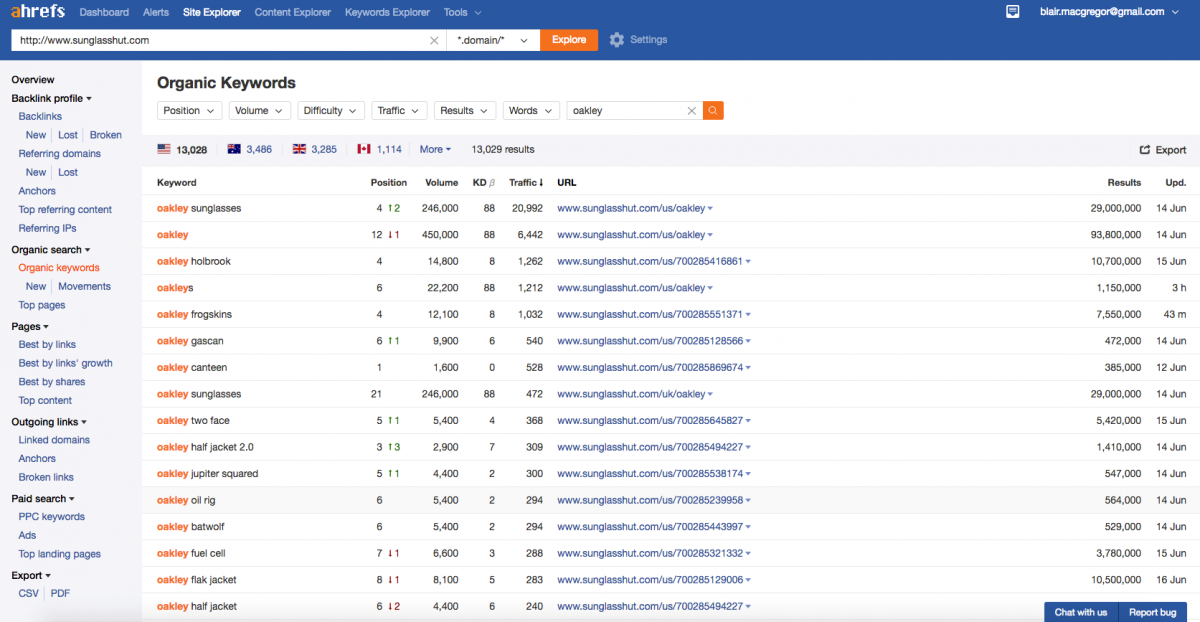Click the Settings gear icon
Viewport: 1200px width, 622px height.
(x=617, y=40)
